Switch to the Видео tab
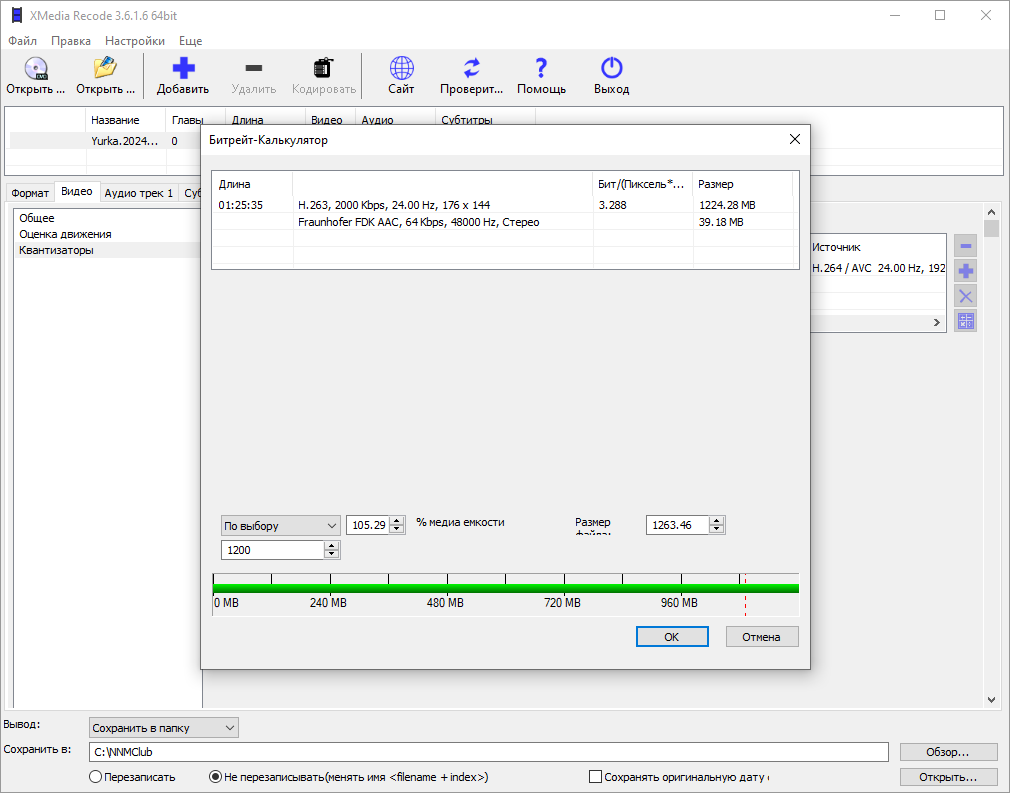Screen dimensions: 1010x793 [77, 191]
